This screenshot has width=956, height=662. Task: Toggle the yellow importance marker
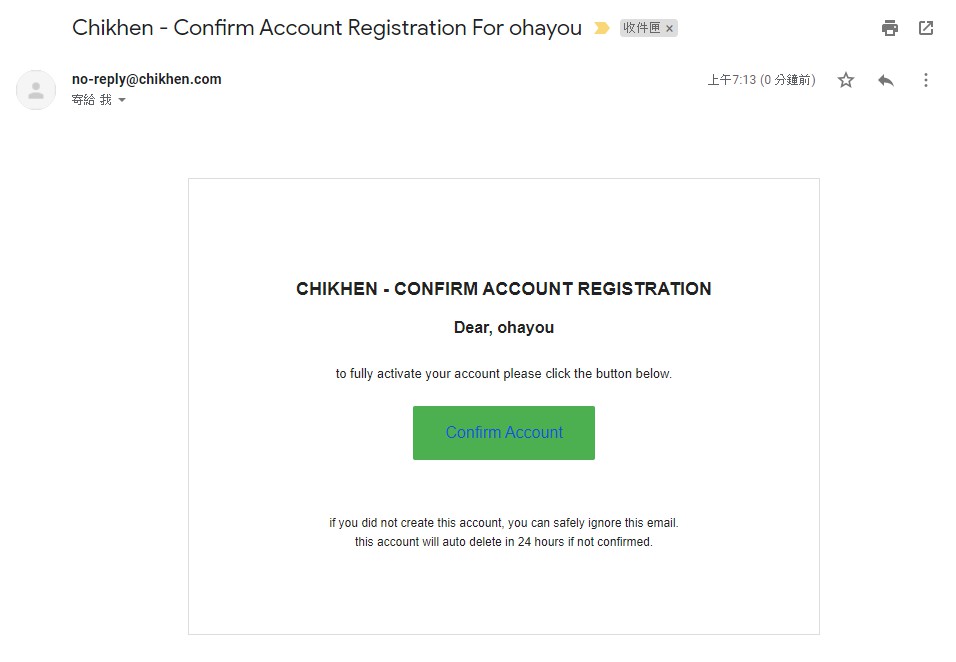tap(602, 28)
